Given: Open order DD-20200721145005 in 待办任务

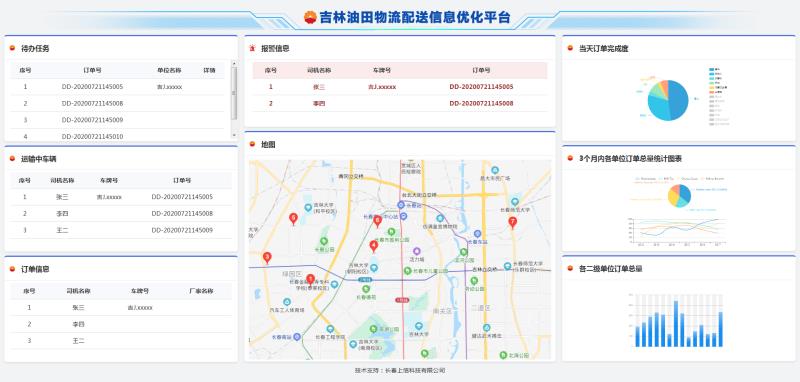Looking at the screenshot, I should 92,87.
